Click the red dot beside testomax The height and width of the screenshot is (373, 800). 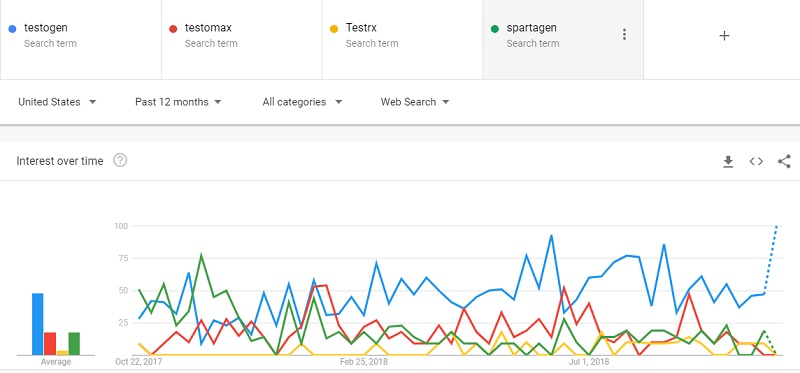173,29
